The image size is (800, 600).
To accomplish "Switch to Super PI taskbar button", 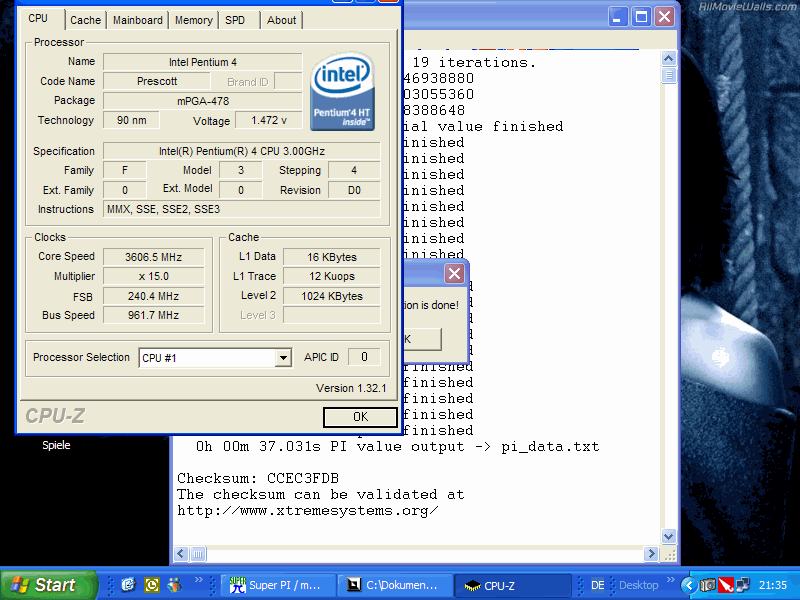I will (278, 585).
